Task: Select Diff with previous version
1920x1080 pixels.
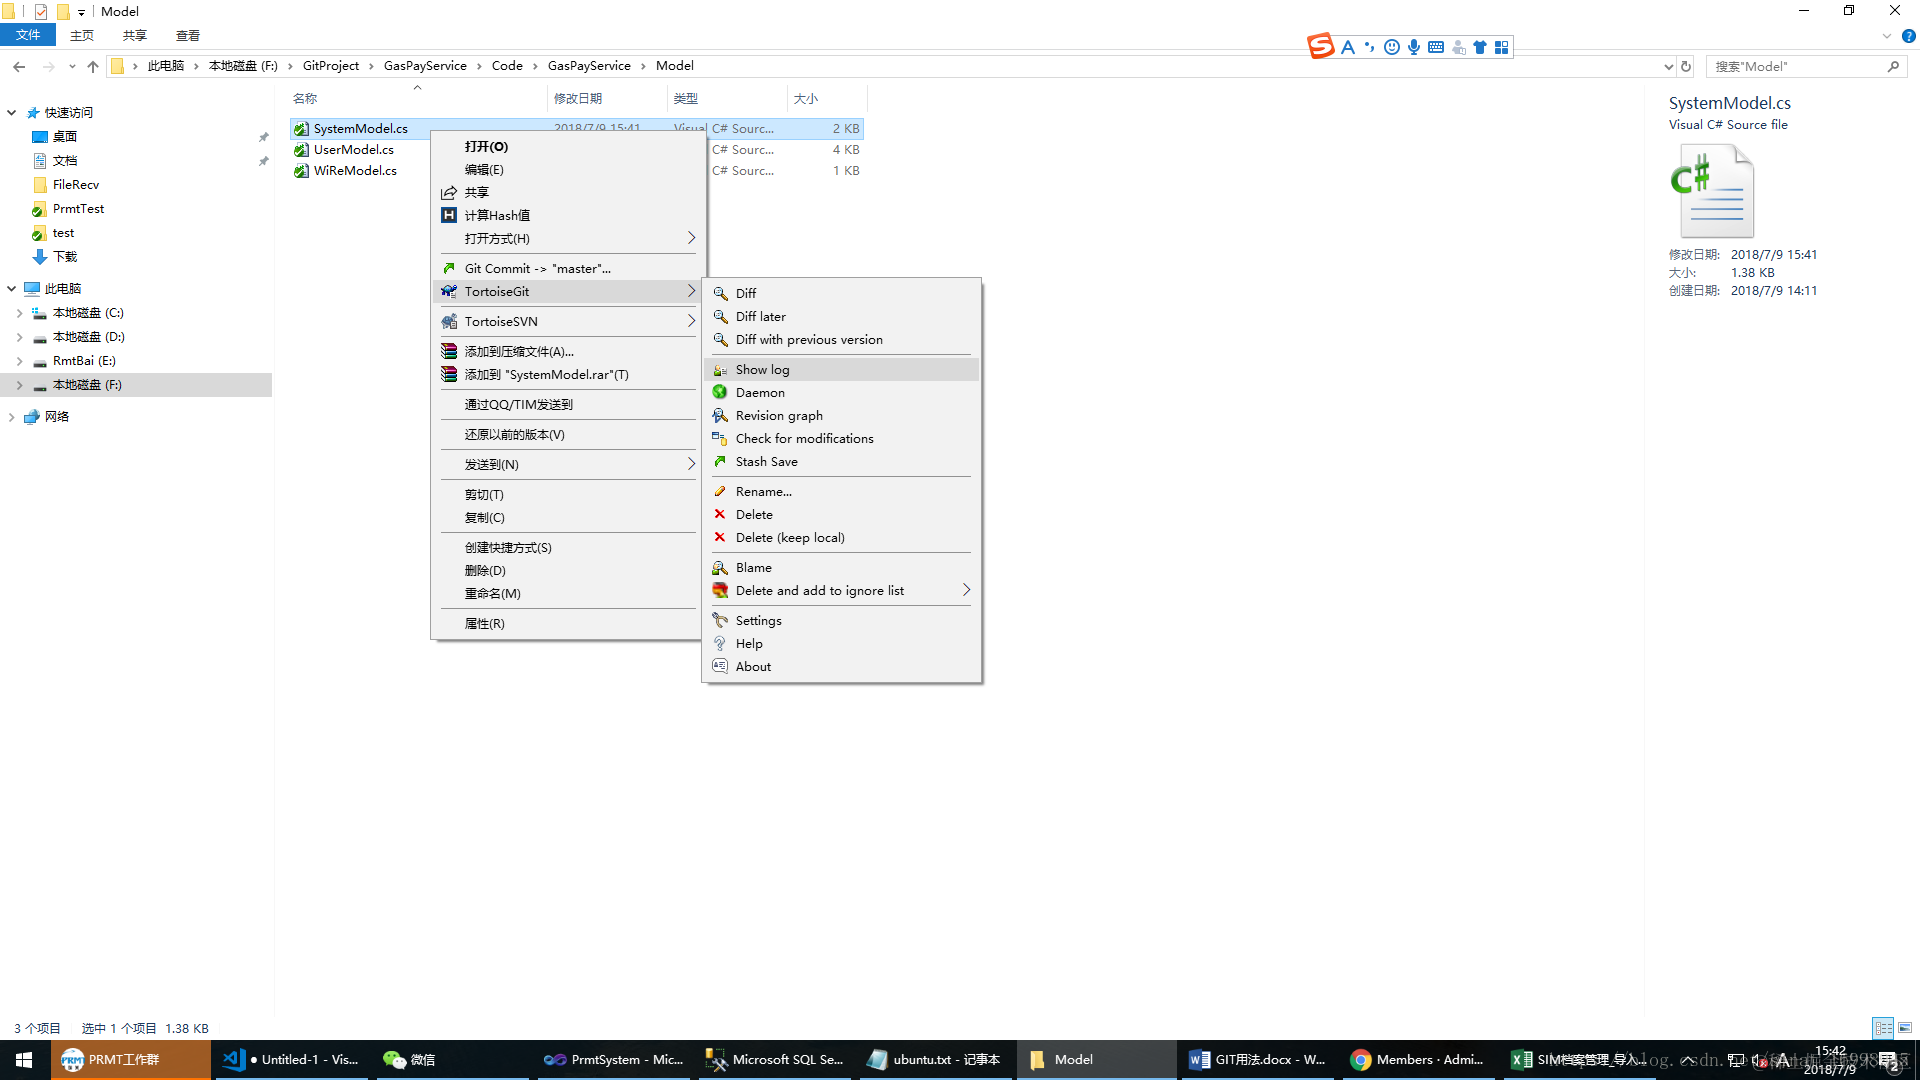Action: coord(808,339)
